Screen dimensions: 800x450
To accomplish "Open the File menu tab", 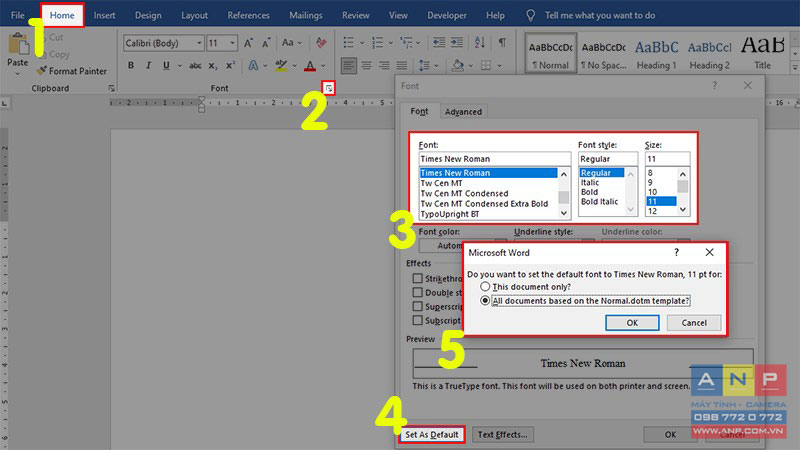I will 17,15.
